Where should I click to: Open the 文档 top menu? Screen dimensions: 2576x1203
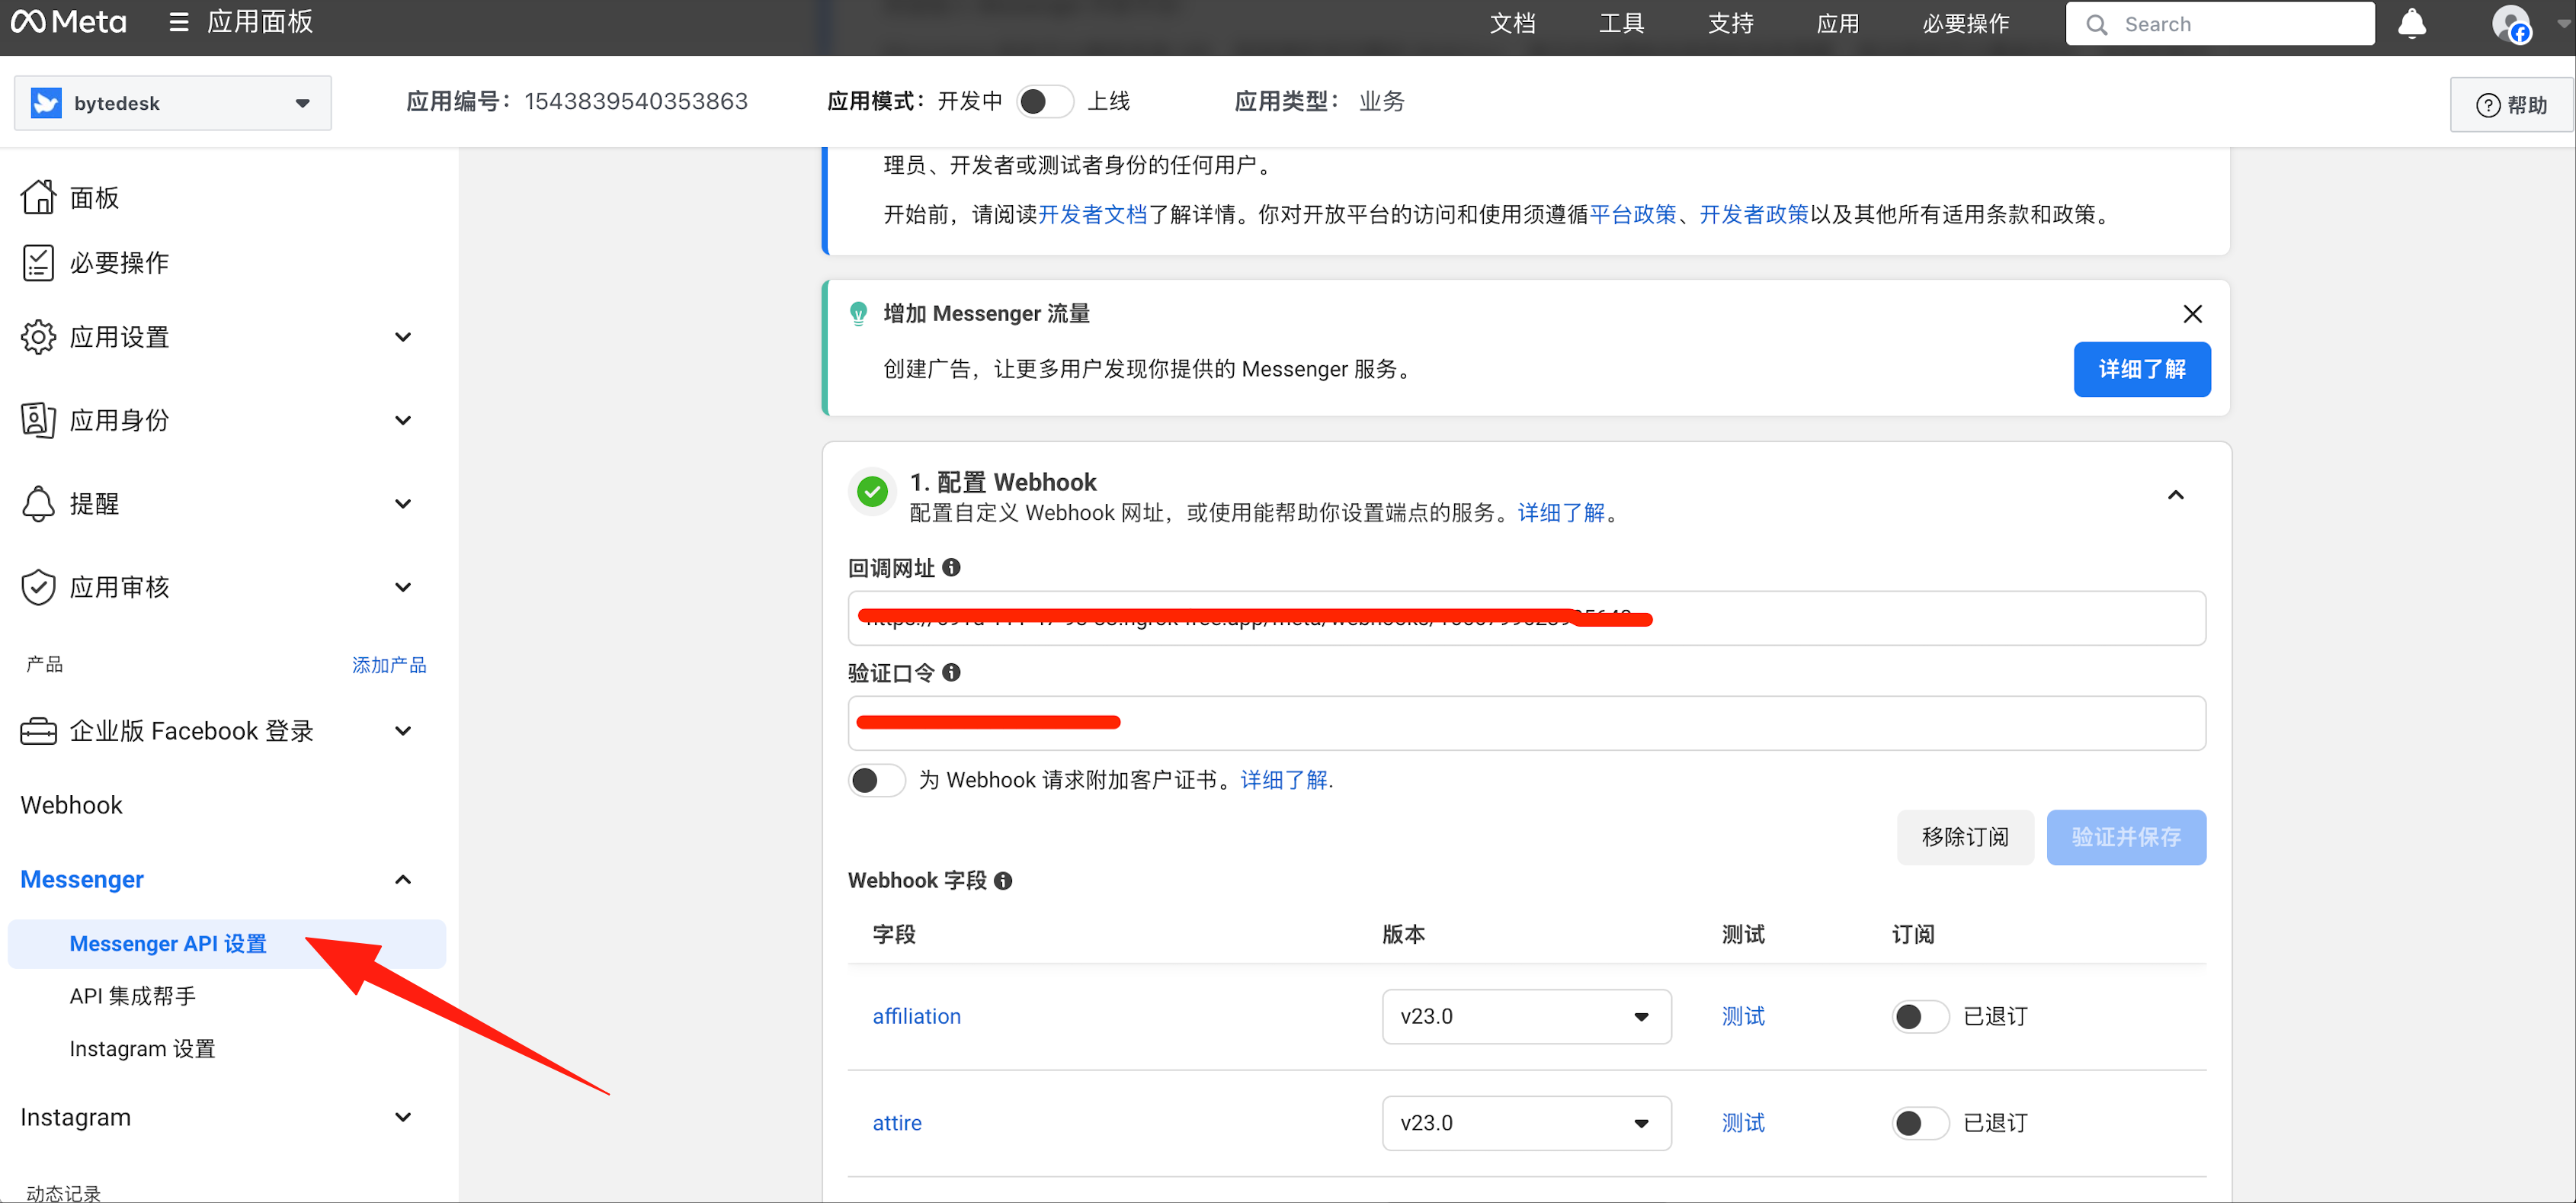(x=1511, y=24)
